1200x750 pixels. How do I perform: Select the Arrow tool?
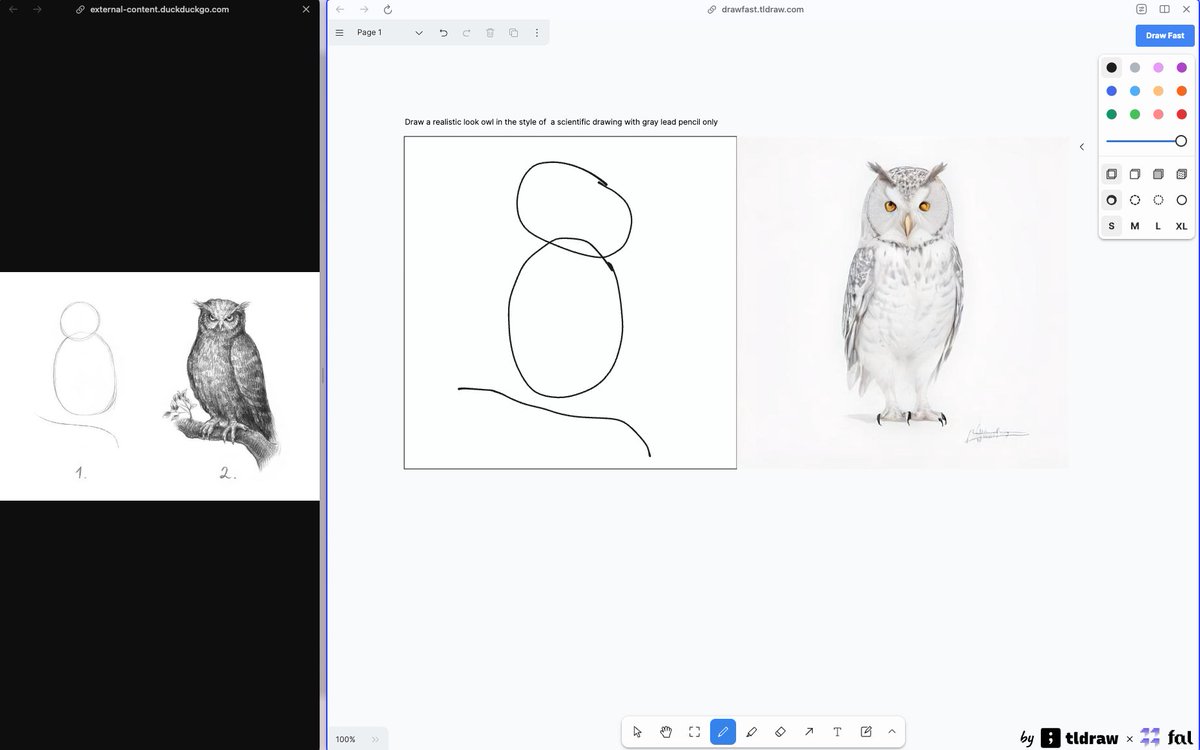[809, 732]
